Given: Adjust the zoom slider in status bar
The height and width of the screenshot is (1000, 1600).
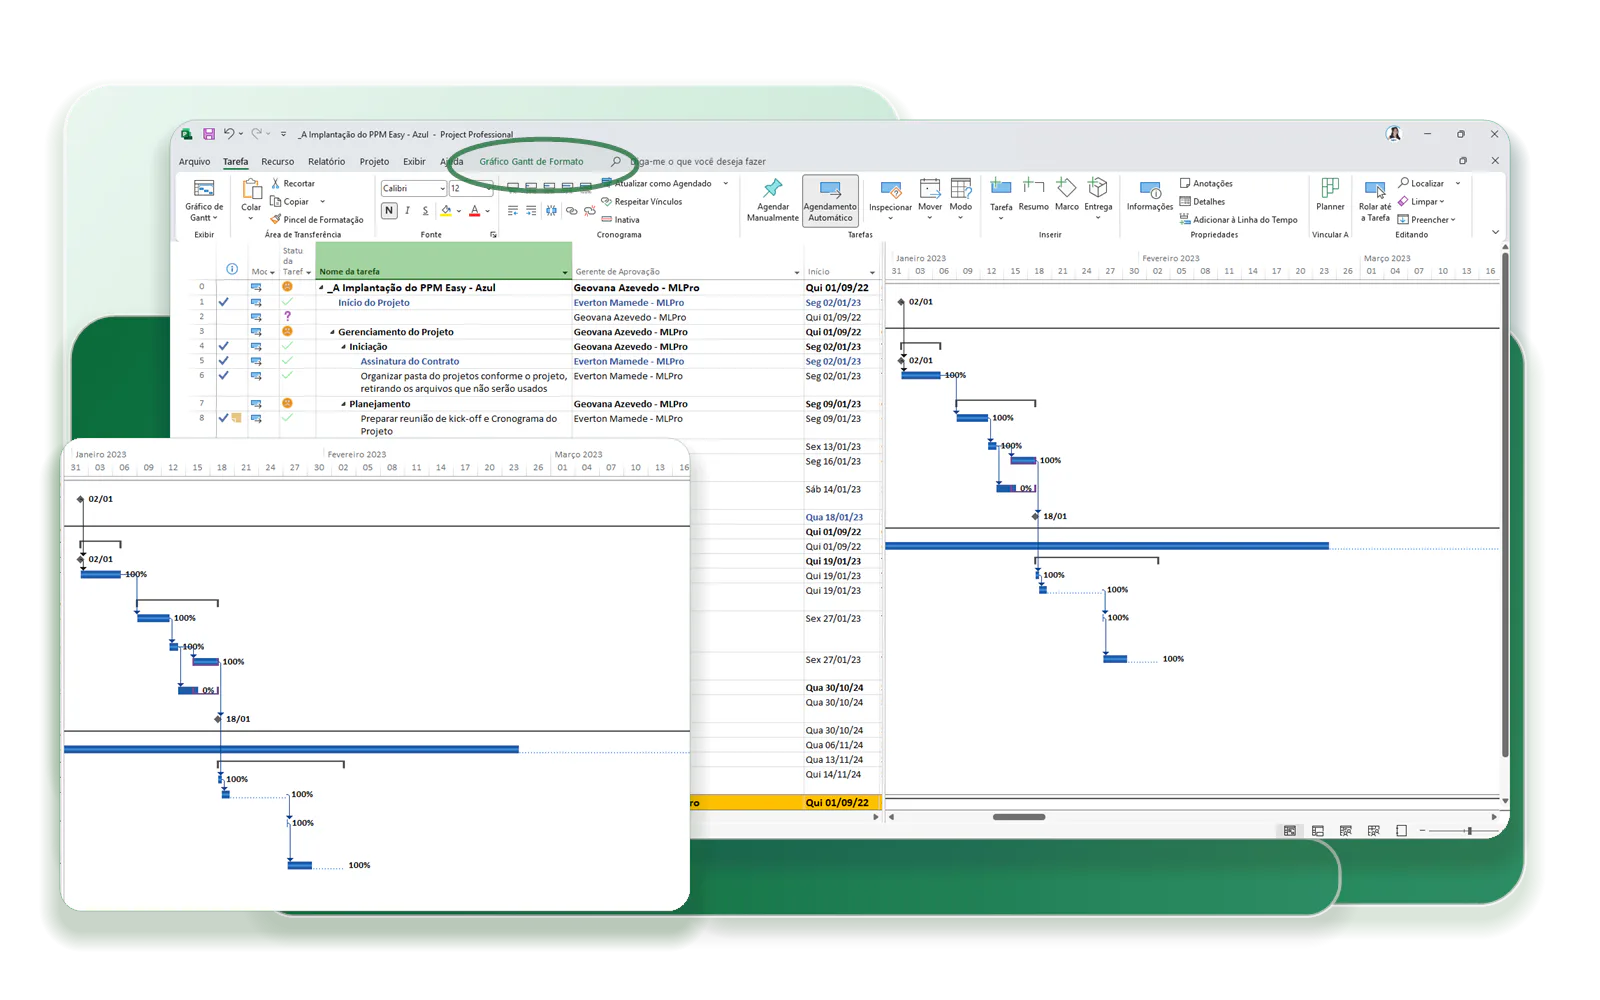Looking at the screenshot, I should point(1469,831).
